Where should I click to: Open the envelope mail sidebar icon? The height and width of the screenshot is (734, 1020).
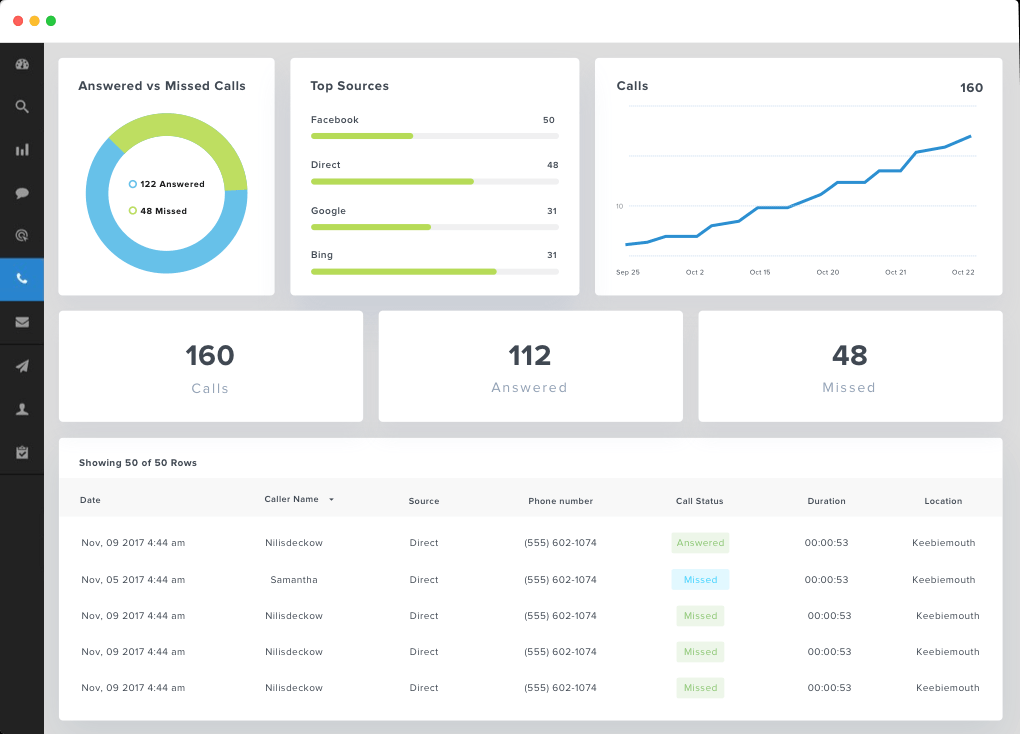pyautogui.click(x=22, y=322)
